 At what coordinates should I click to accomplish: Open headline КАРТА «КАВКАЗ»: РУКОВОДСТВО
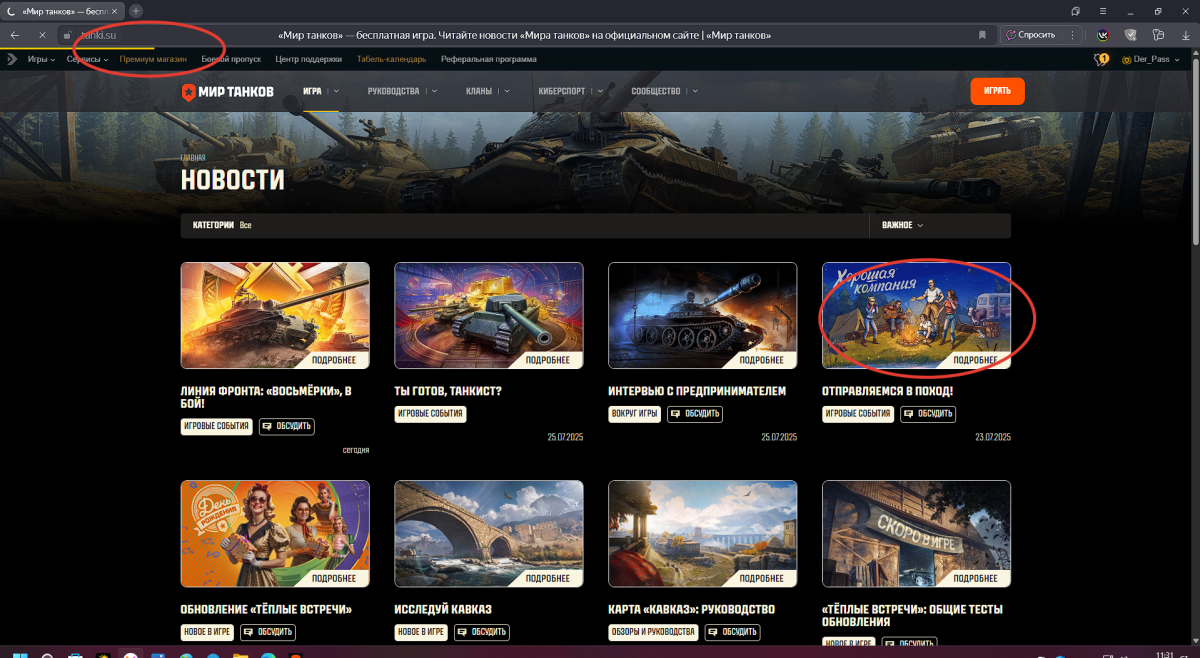pos(691,609)
